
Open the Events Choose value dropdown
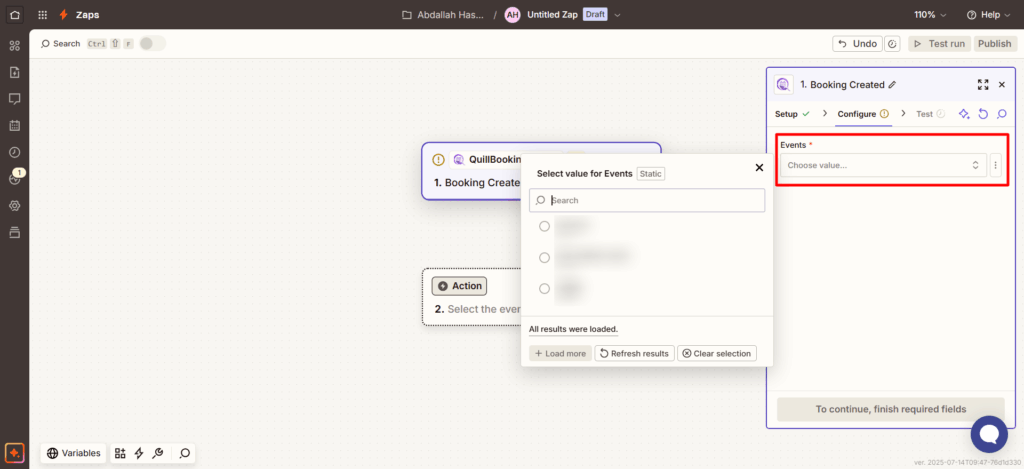tap(882, 165)
